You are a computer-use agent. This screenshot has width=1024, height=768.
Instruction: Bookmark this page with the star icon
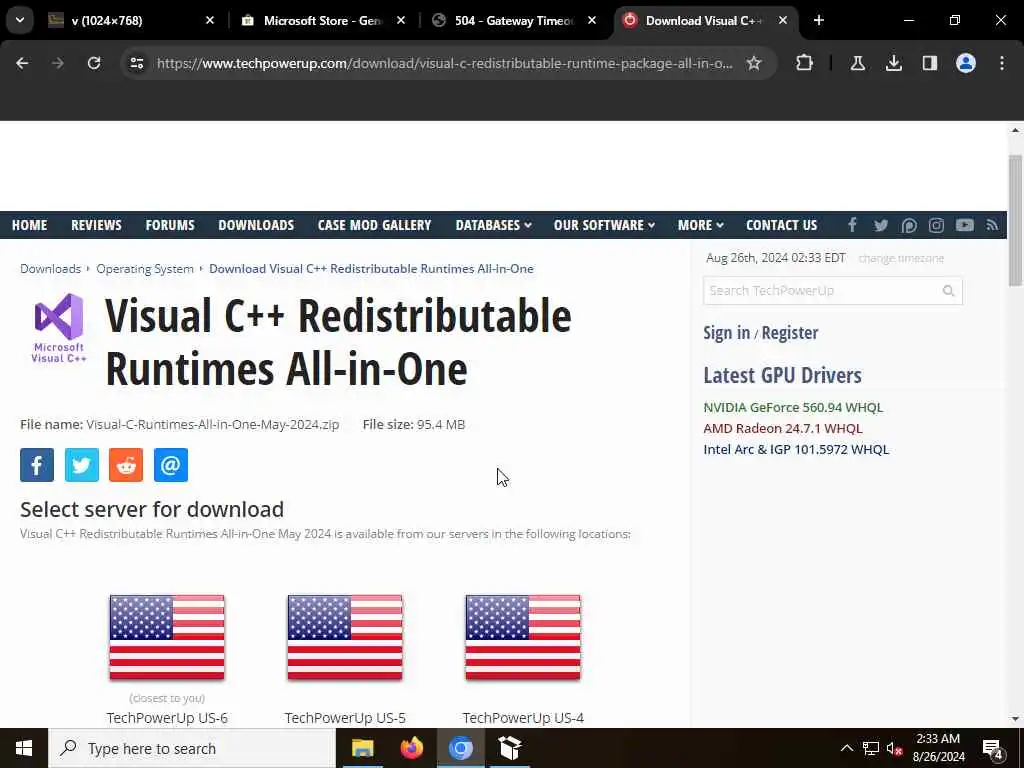[754, 63]
